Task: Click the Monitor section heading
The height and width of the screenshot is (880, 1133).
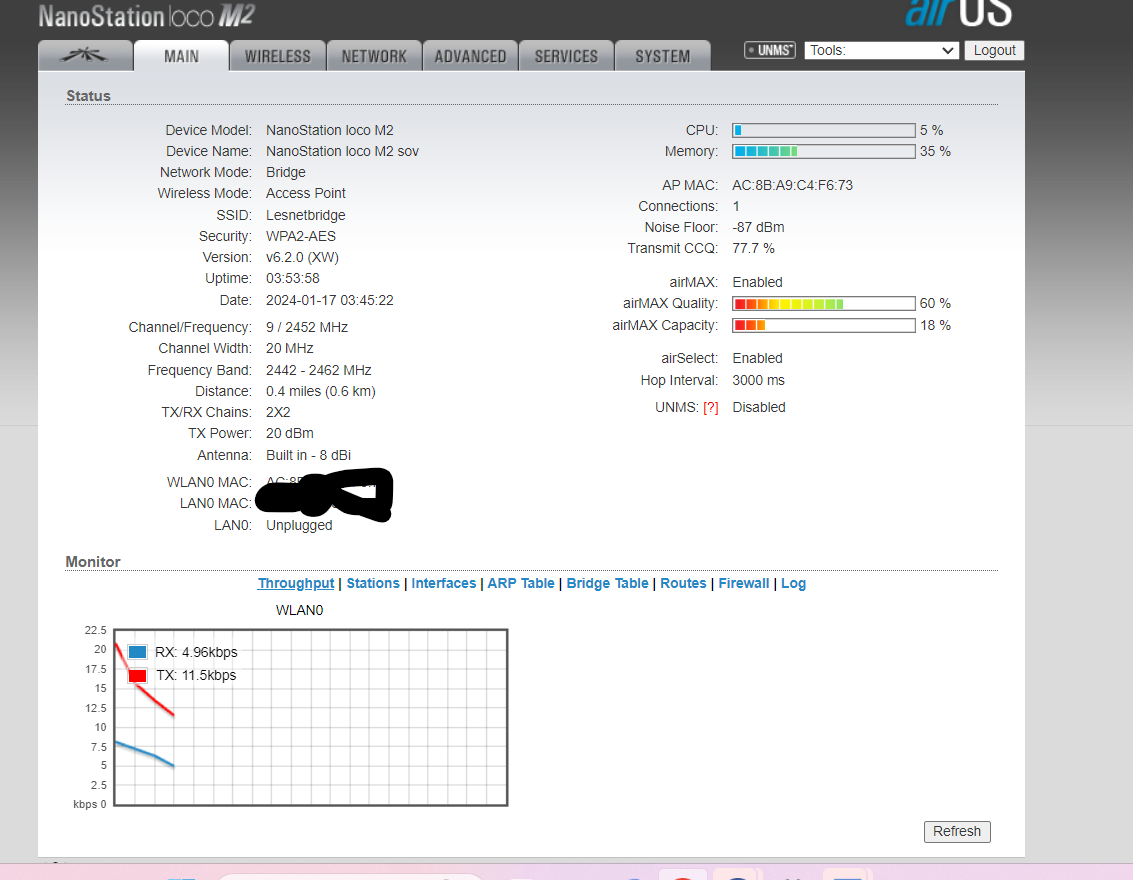Action: coord(92,562)
